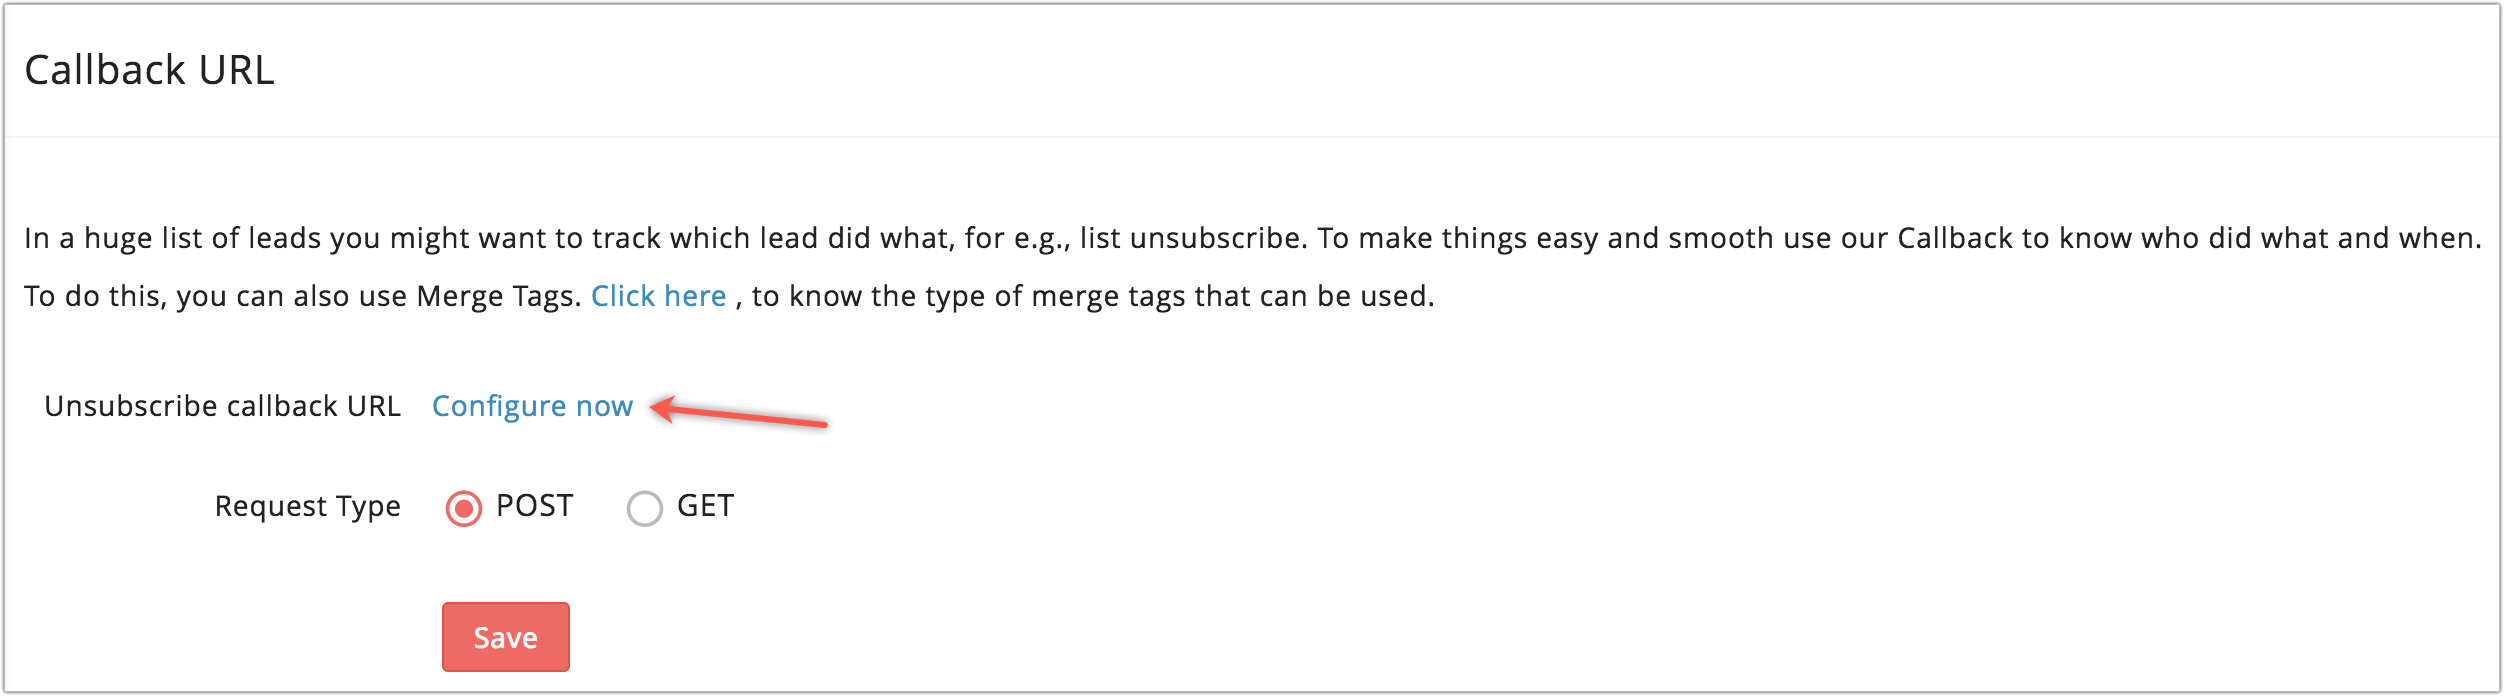Open the "Configure now" link
2504x696 pixels.
(x=532, y=406)
